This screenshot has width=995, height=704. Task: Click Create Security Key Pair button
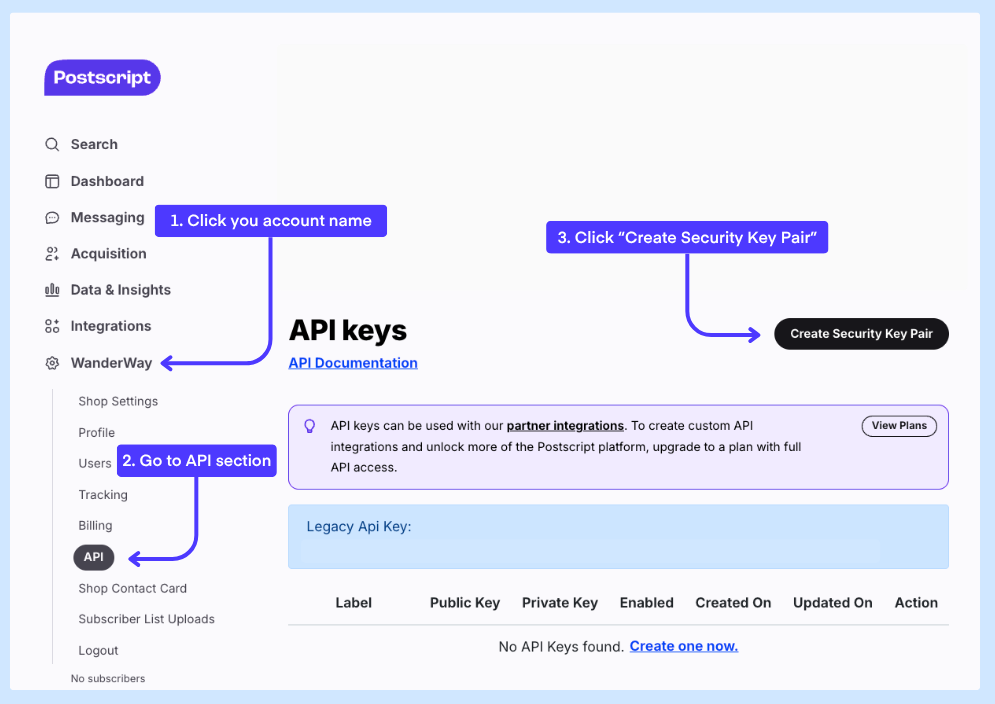(x=861, y=334)
